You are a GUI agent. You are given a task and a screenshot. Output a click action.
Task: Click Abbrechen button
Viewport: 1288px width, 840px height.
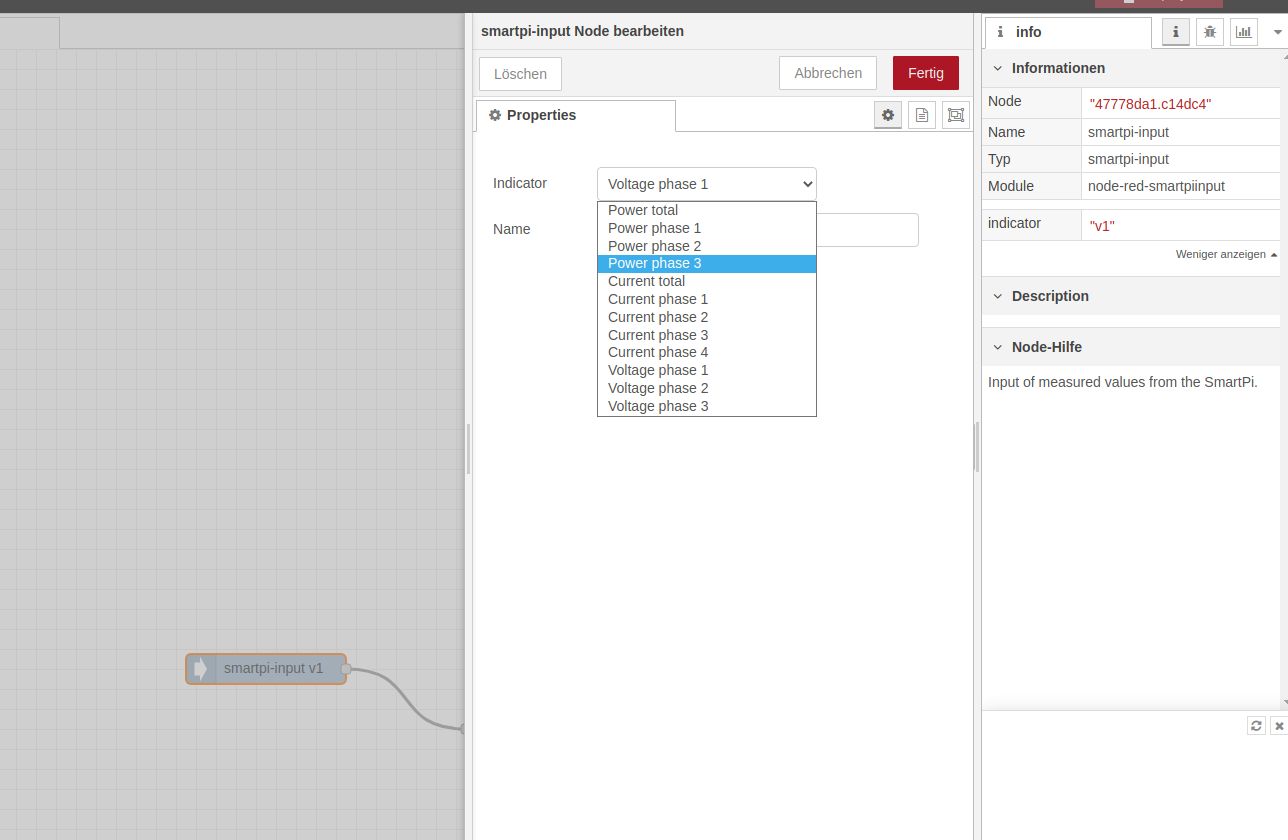click(x=828, y=73)
